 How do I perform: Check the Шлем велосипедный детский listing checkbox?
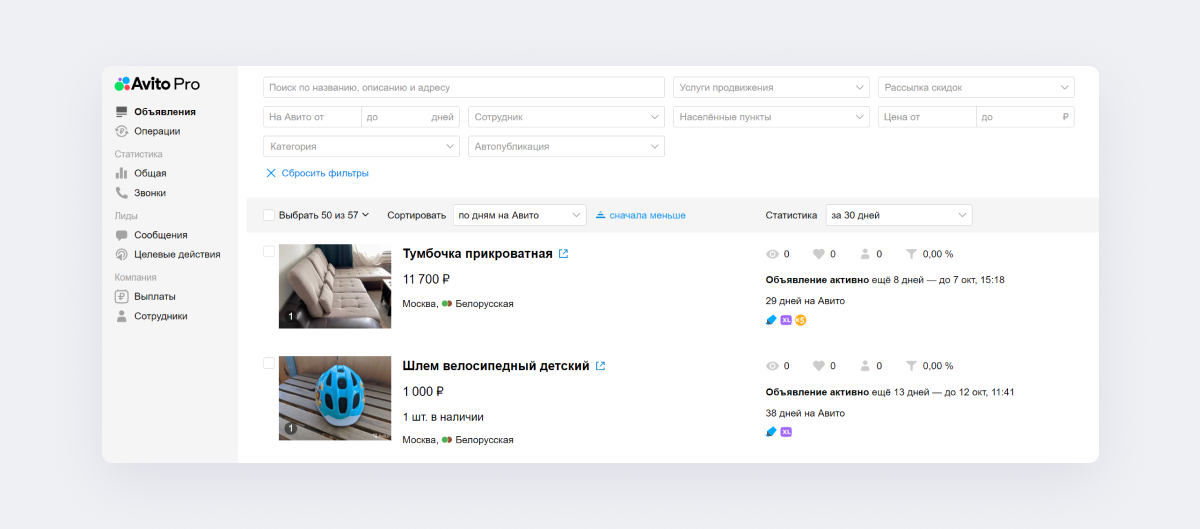coord(269,364)
